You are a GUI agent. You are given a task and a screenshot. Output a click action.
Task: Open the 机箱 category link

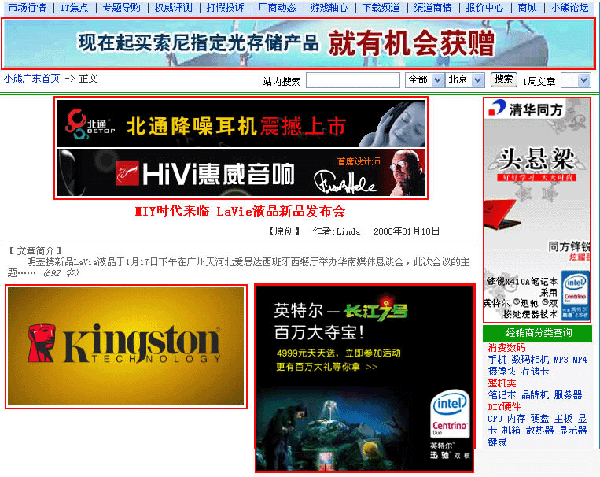[511, 430]
